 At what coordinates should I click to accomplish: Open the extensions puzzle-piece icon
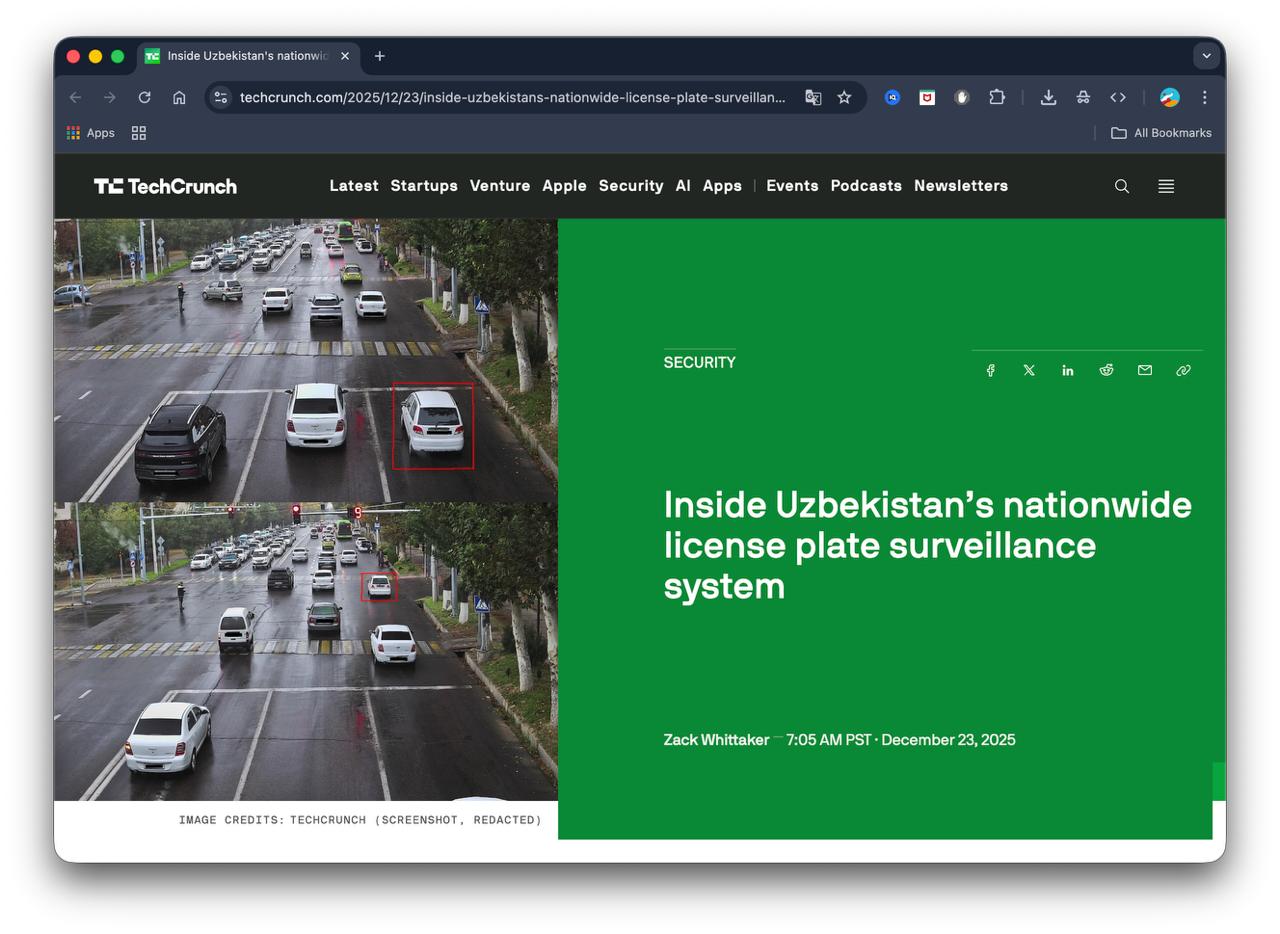pyautogui.click(x=997, y=97)
